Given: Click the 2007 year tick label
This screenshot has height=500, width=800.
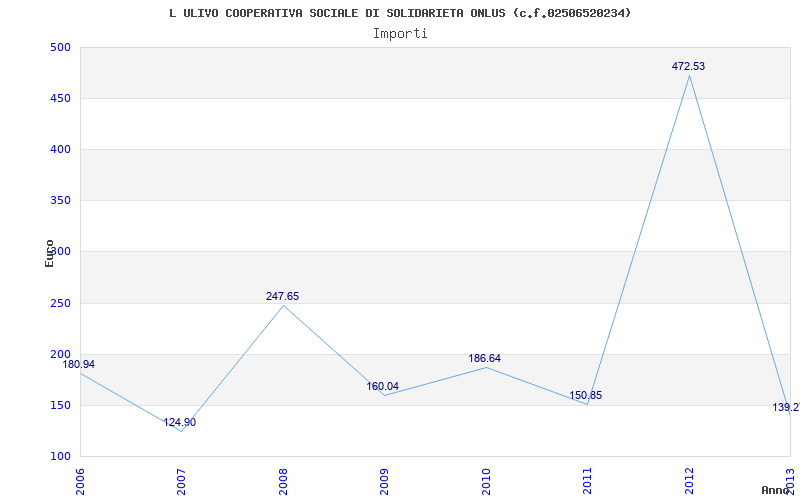Looking at the screenshot, I should (181, 480).
